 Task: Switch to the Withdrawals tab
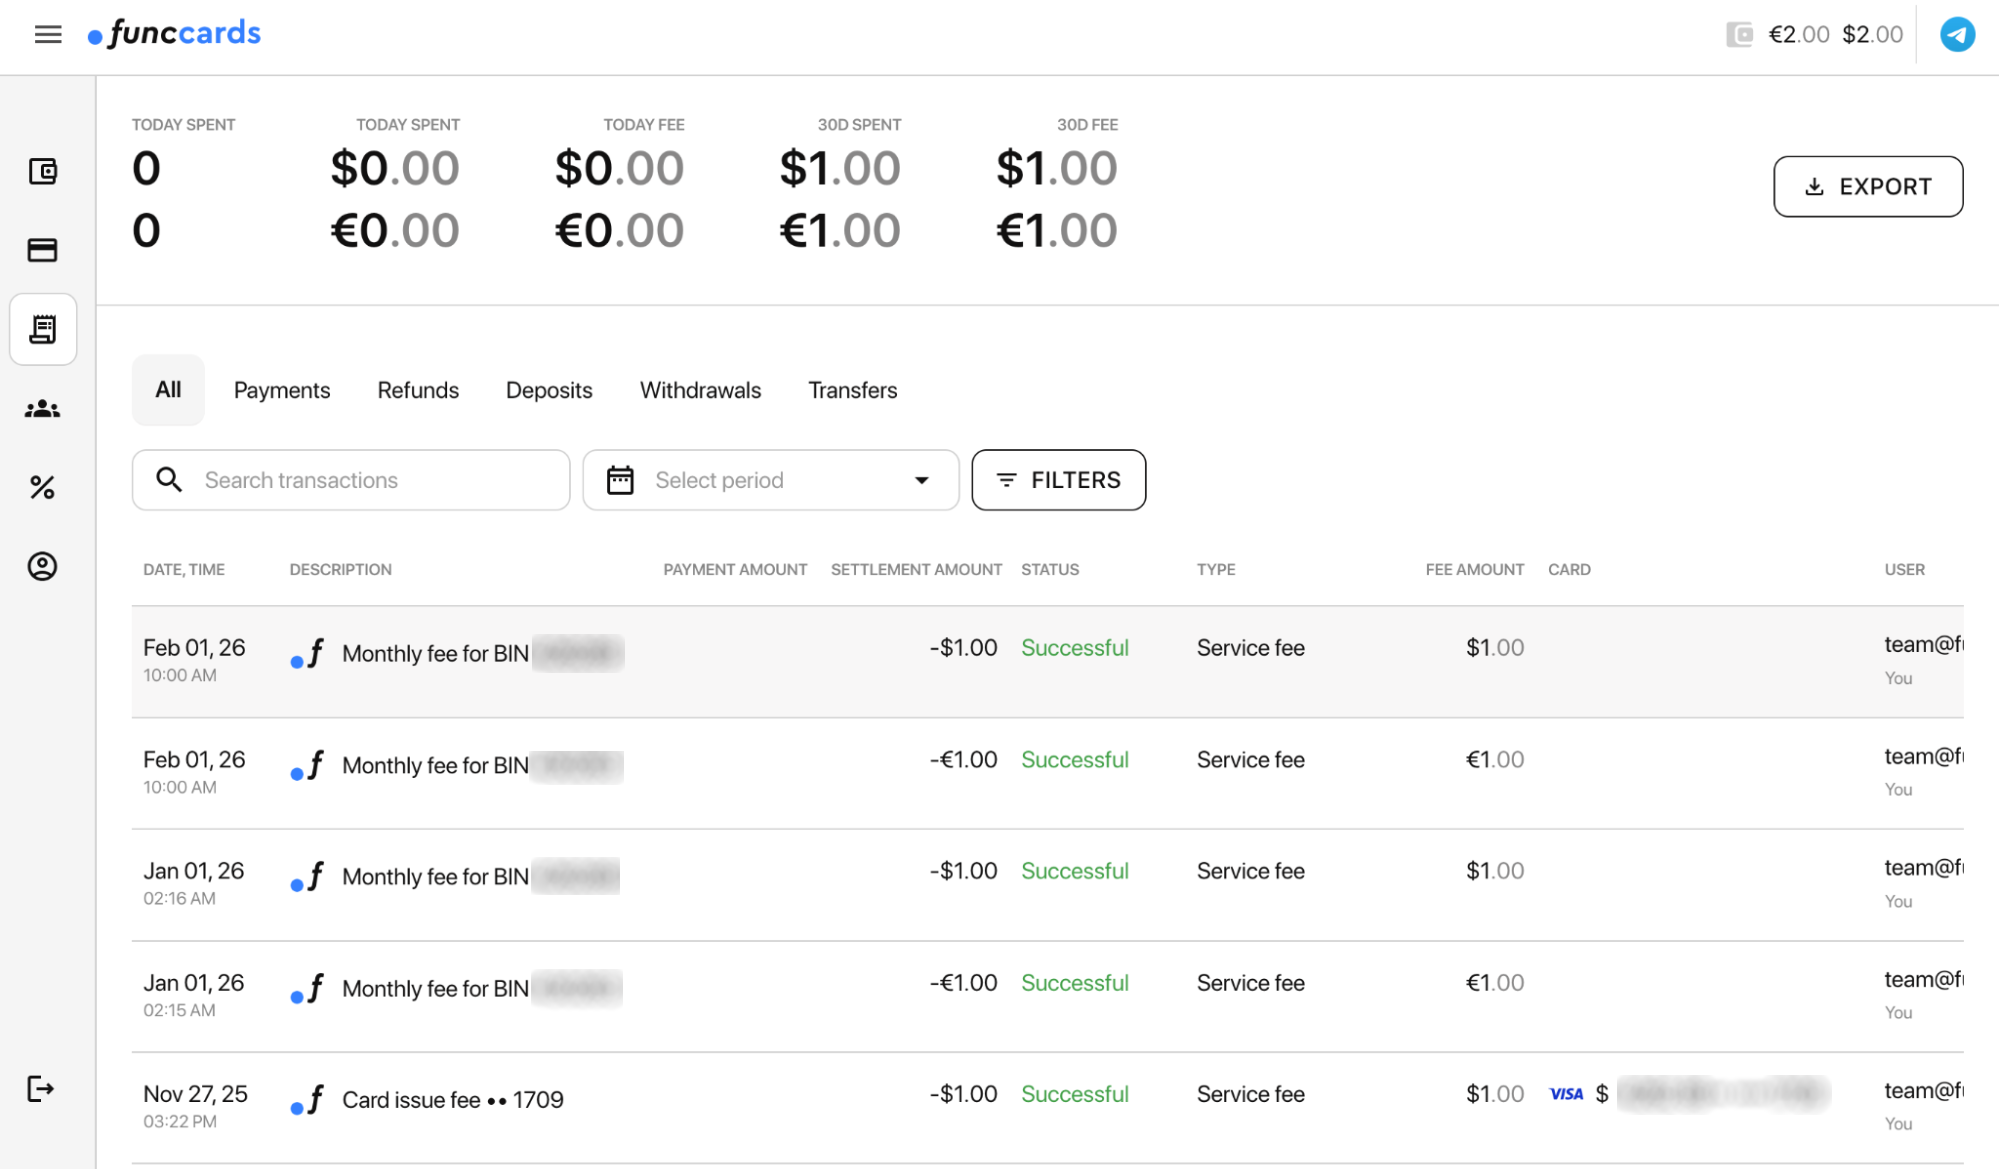(x=700, y=391)
